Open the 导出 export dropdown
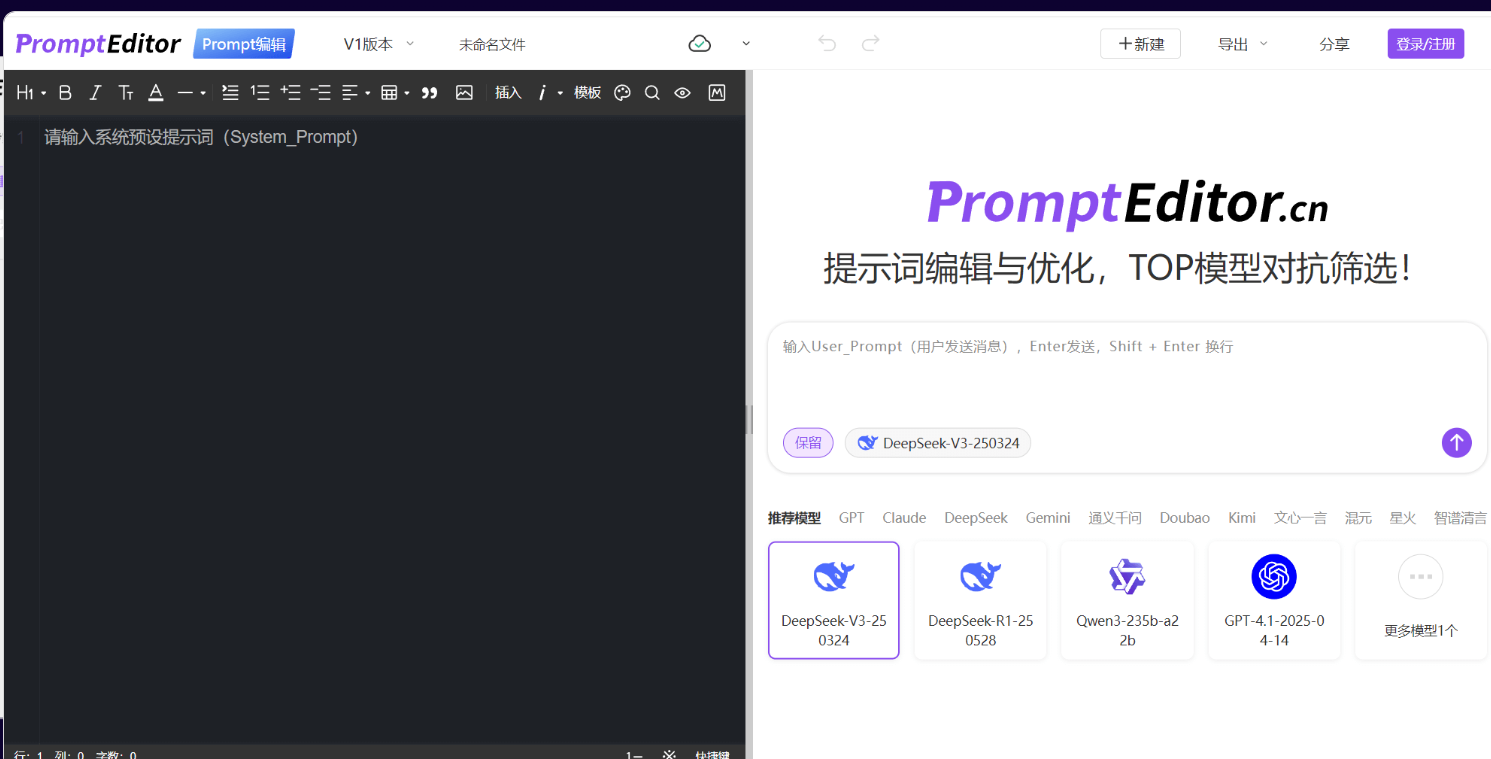1491x759 pixels. pos(1242,44)
